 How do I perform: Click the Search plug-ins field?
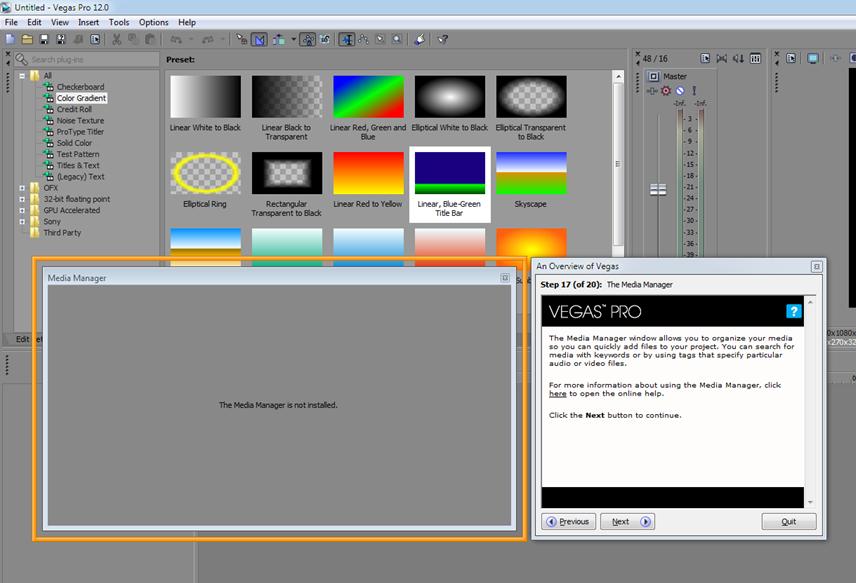pyautogui.click(x=87, y=60)
